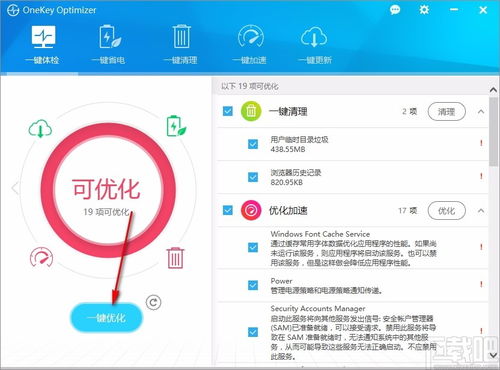Click the red speedometer icon beside the ring
This screenshot has height=370, width=500.
pos(42,257)
